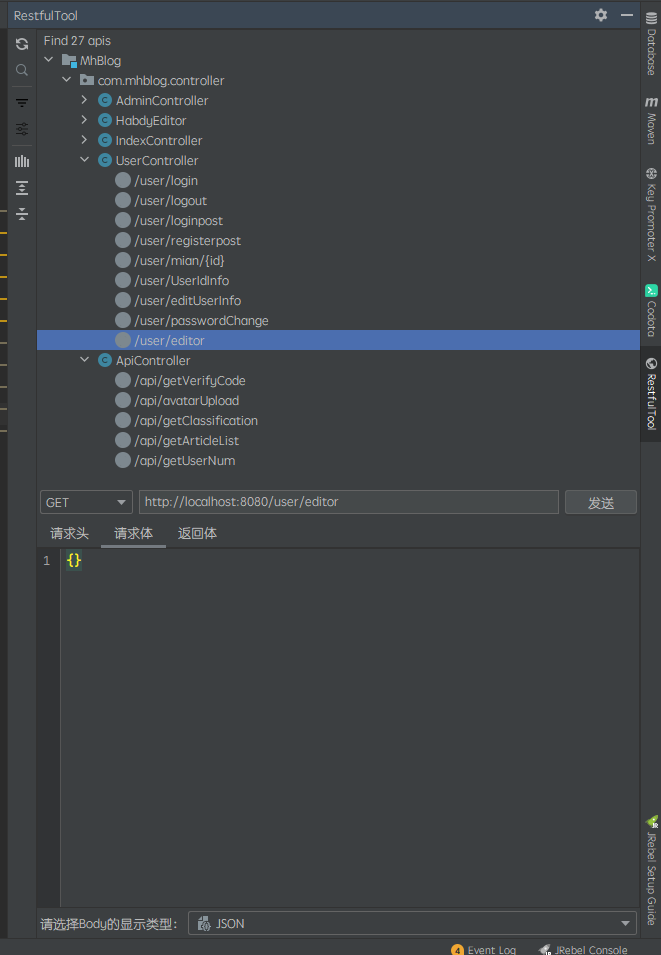Image resolution: width=661 pixels, height=955 pixels.
Task: Click the collapse all icon
Action: [x=22, y=214]
